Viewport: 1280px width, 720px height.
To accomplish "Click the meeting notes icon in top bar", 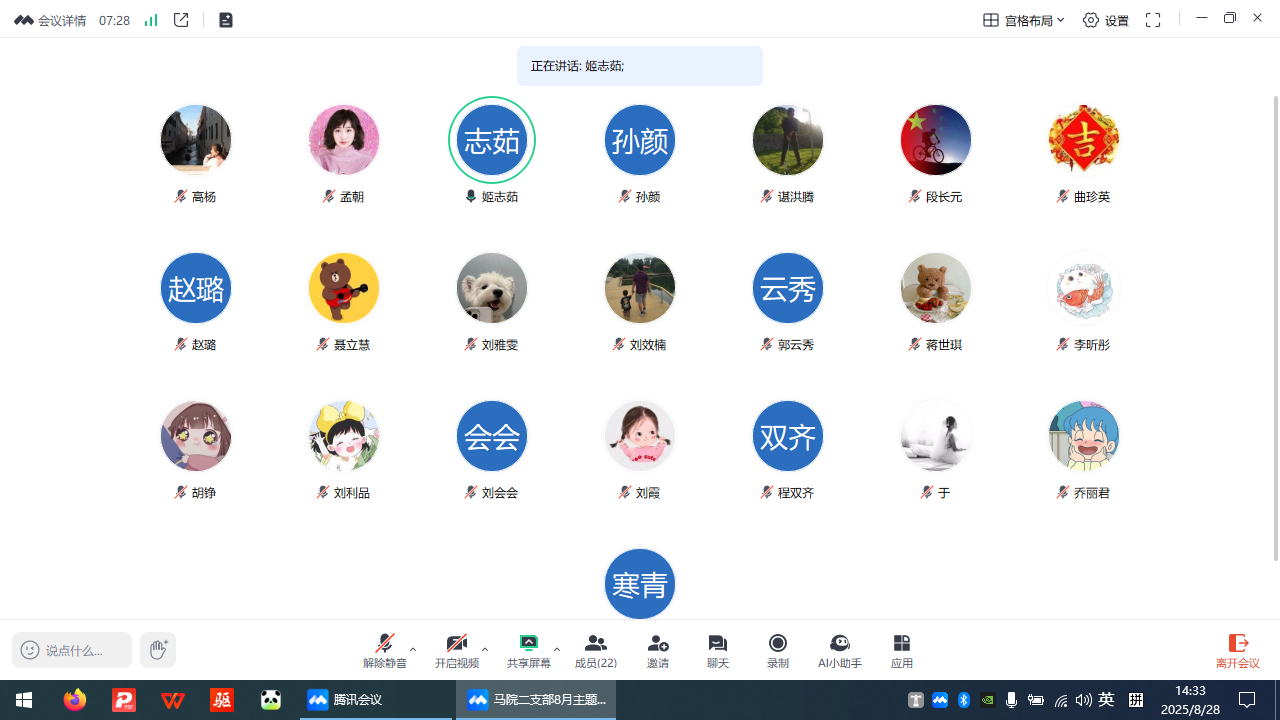I will tap(226, 20).
